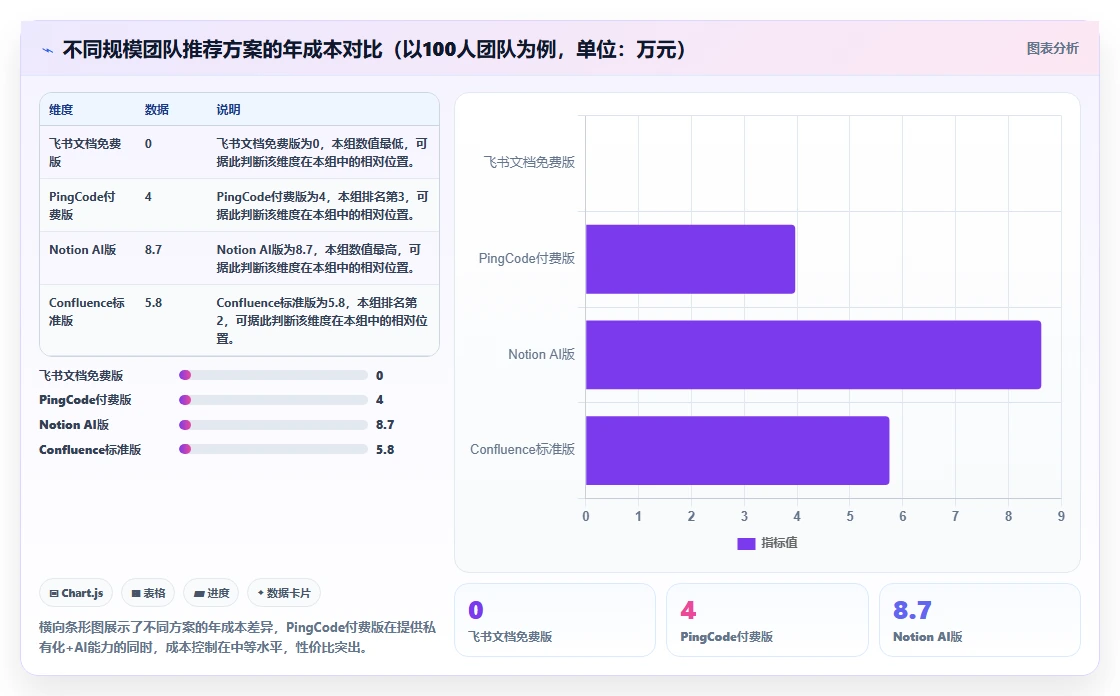The width and height of the screenshot is (1120, 696).
Task: Select the 表格 tag chip
Action: pyautogui.click(x=148, y=593)
